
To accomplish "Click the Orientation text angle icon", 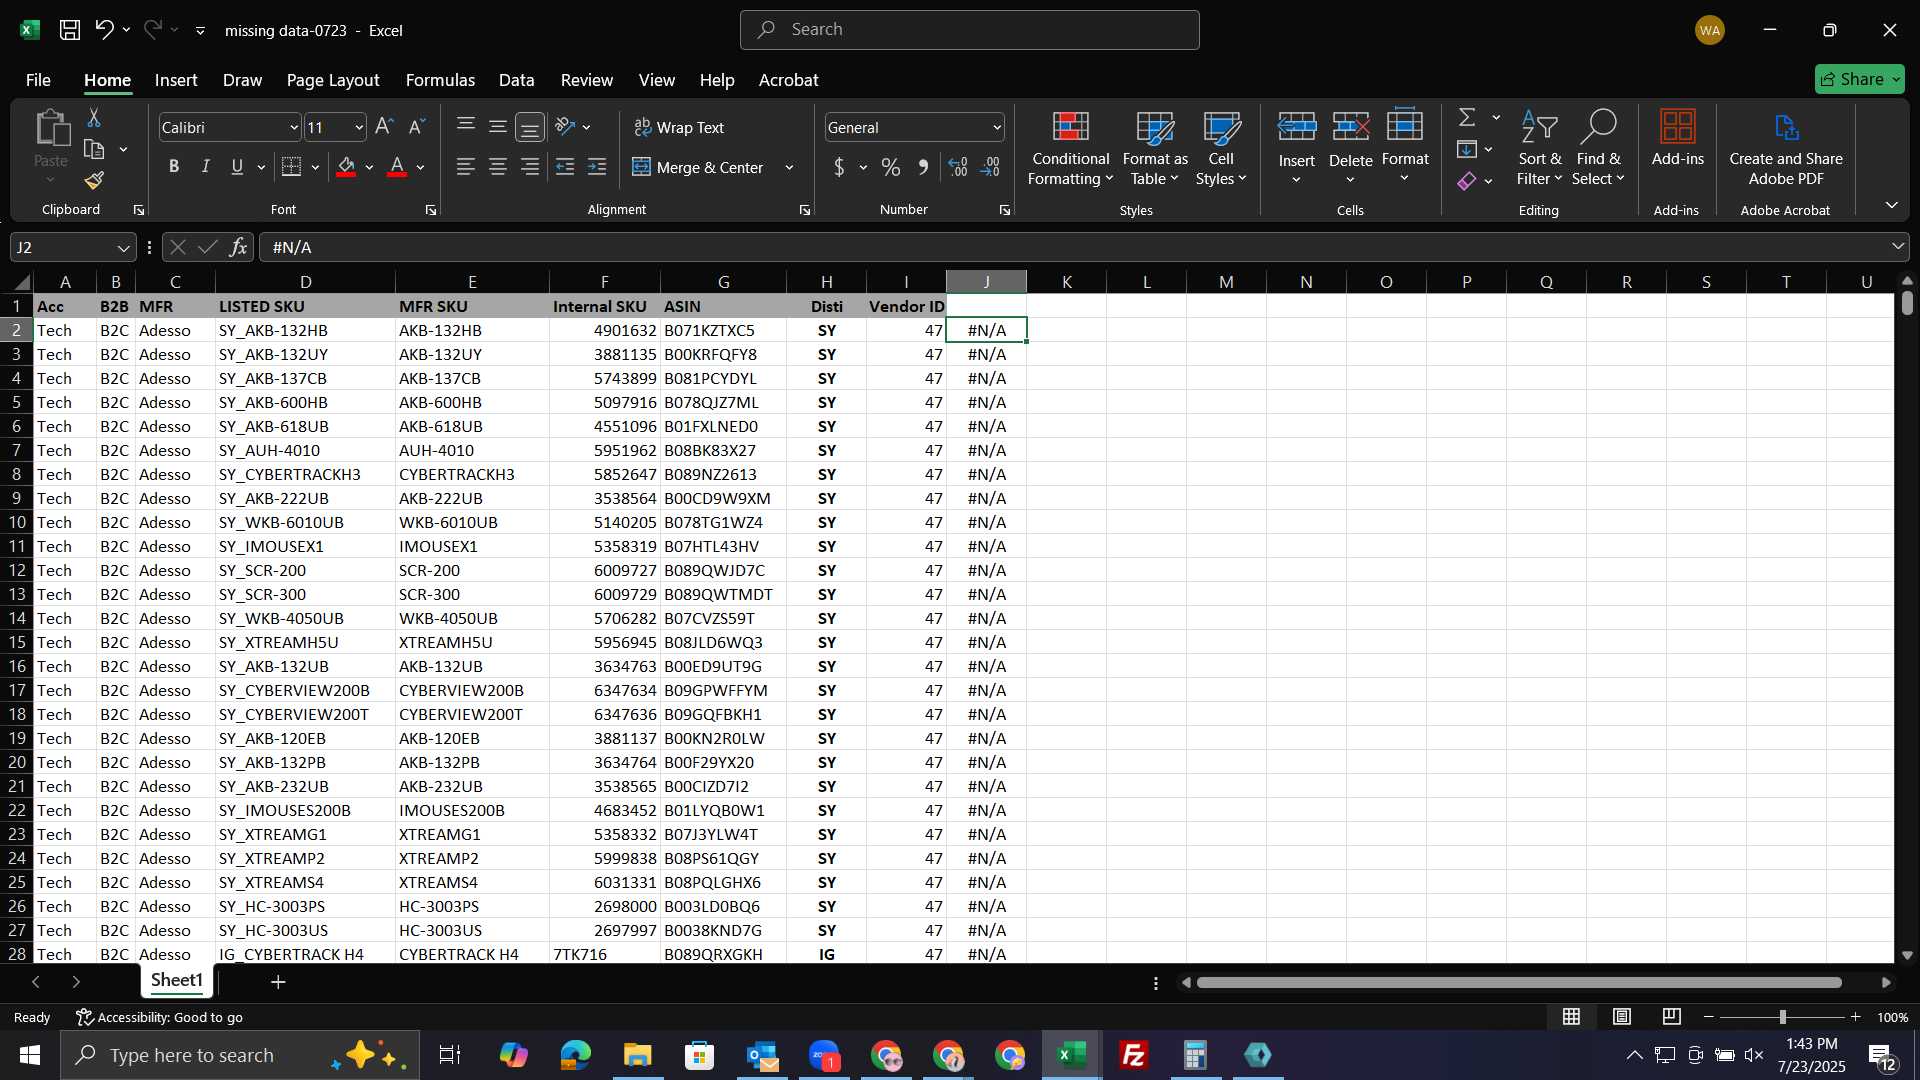I will coord(565,127).
